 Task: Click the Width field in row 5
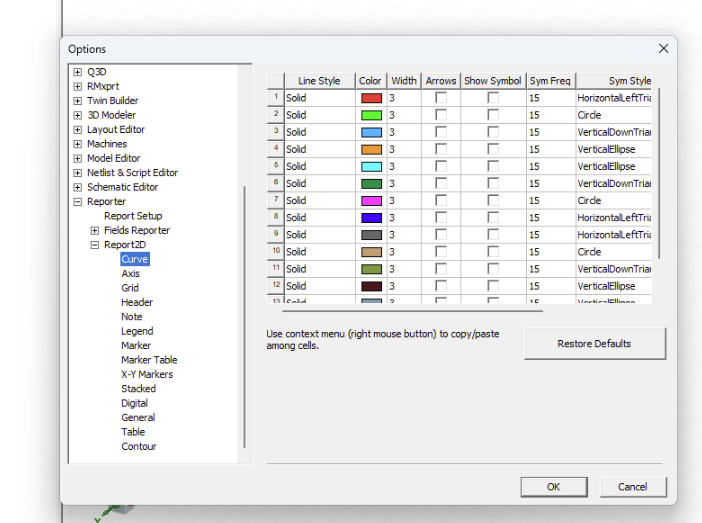(404, 166)
